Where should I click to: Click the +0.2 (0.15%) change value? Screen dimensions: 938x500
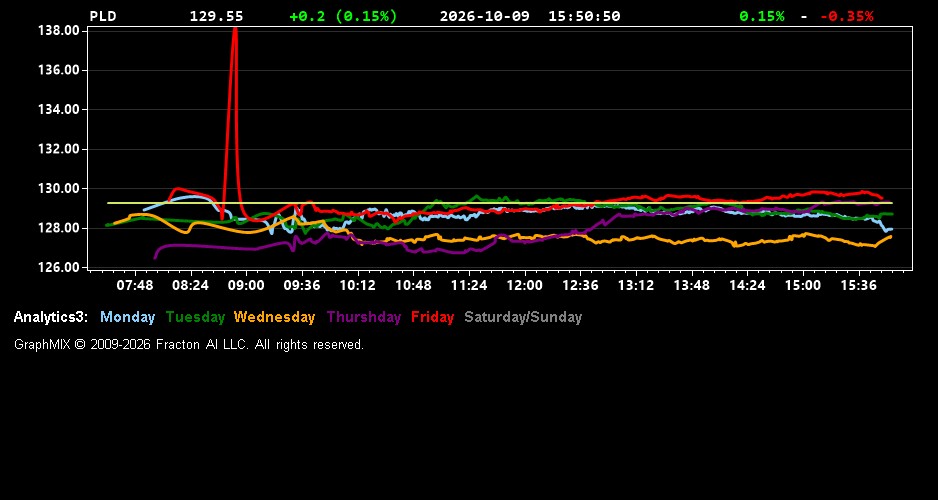tap(343, 17)
